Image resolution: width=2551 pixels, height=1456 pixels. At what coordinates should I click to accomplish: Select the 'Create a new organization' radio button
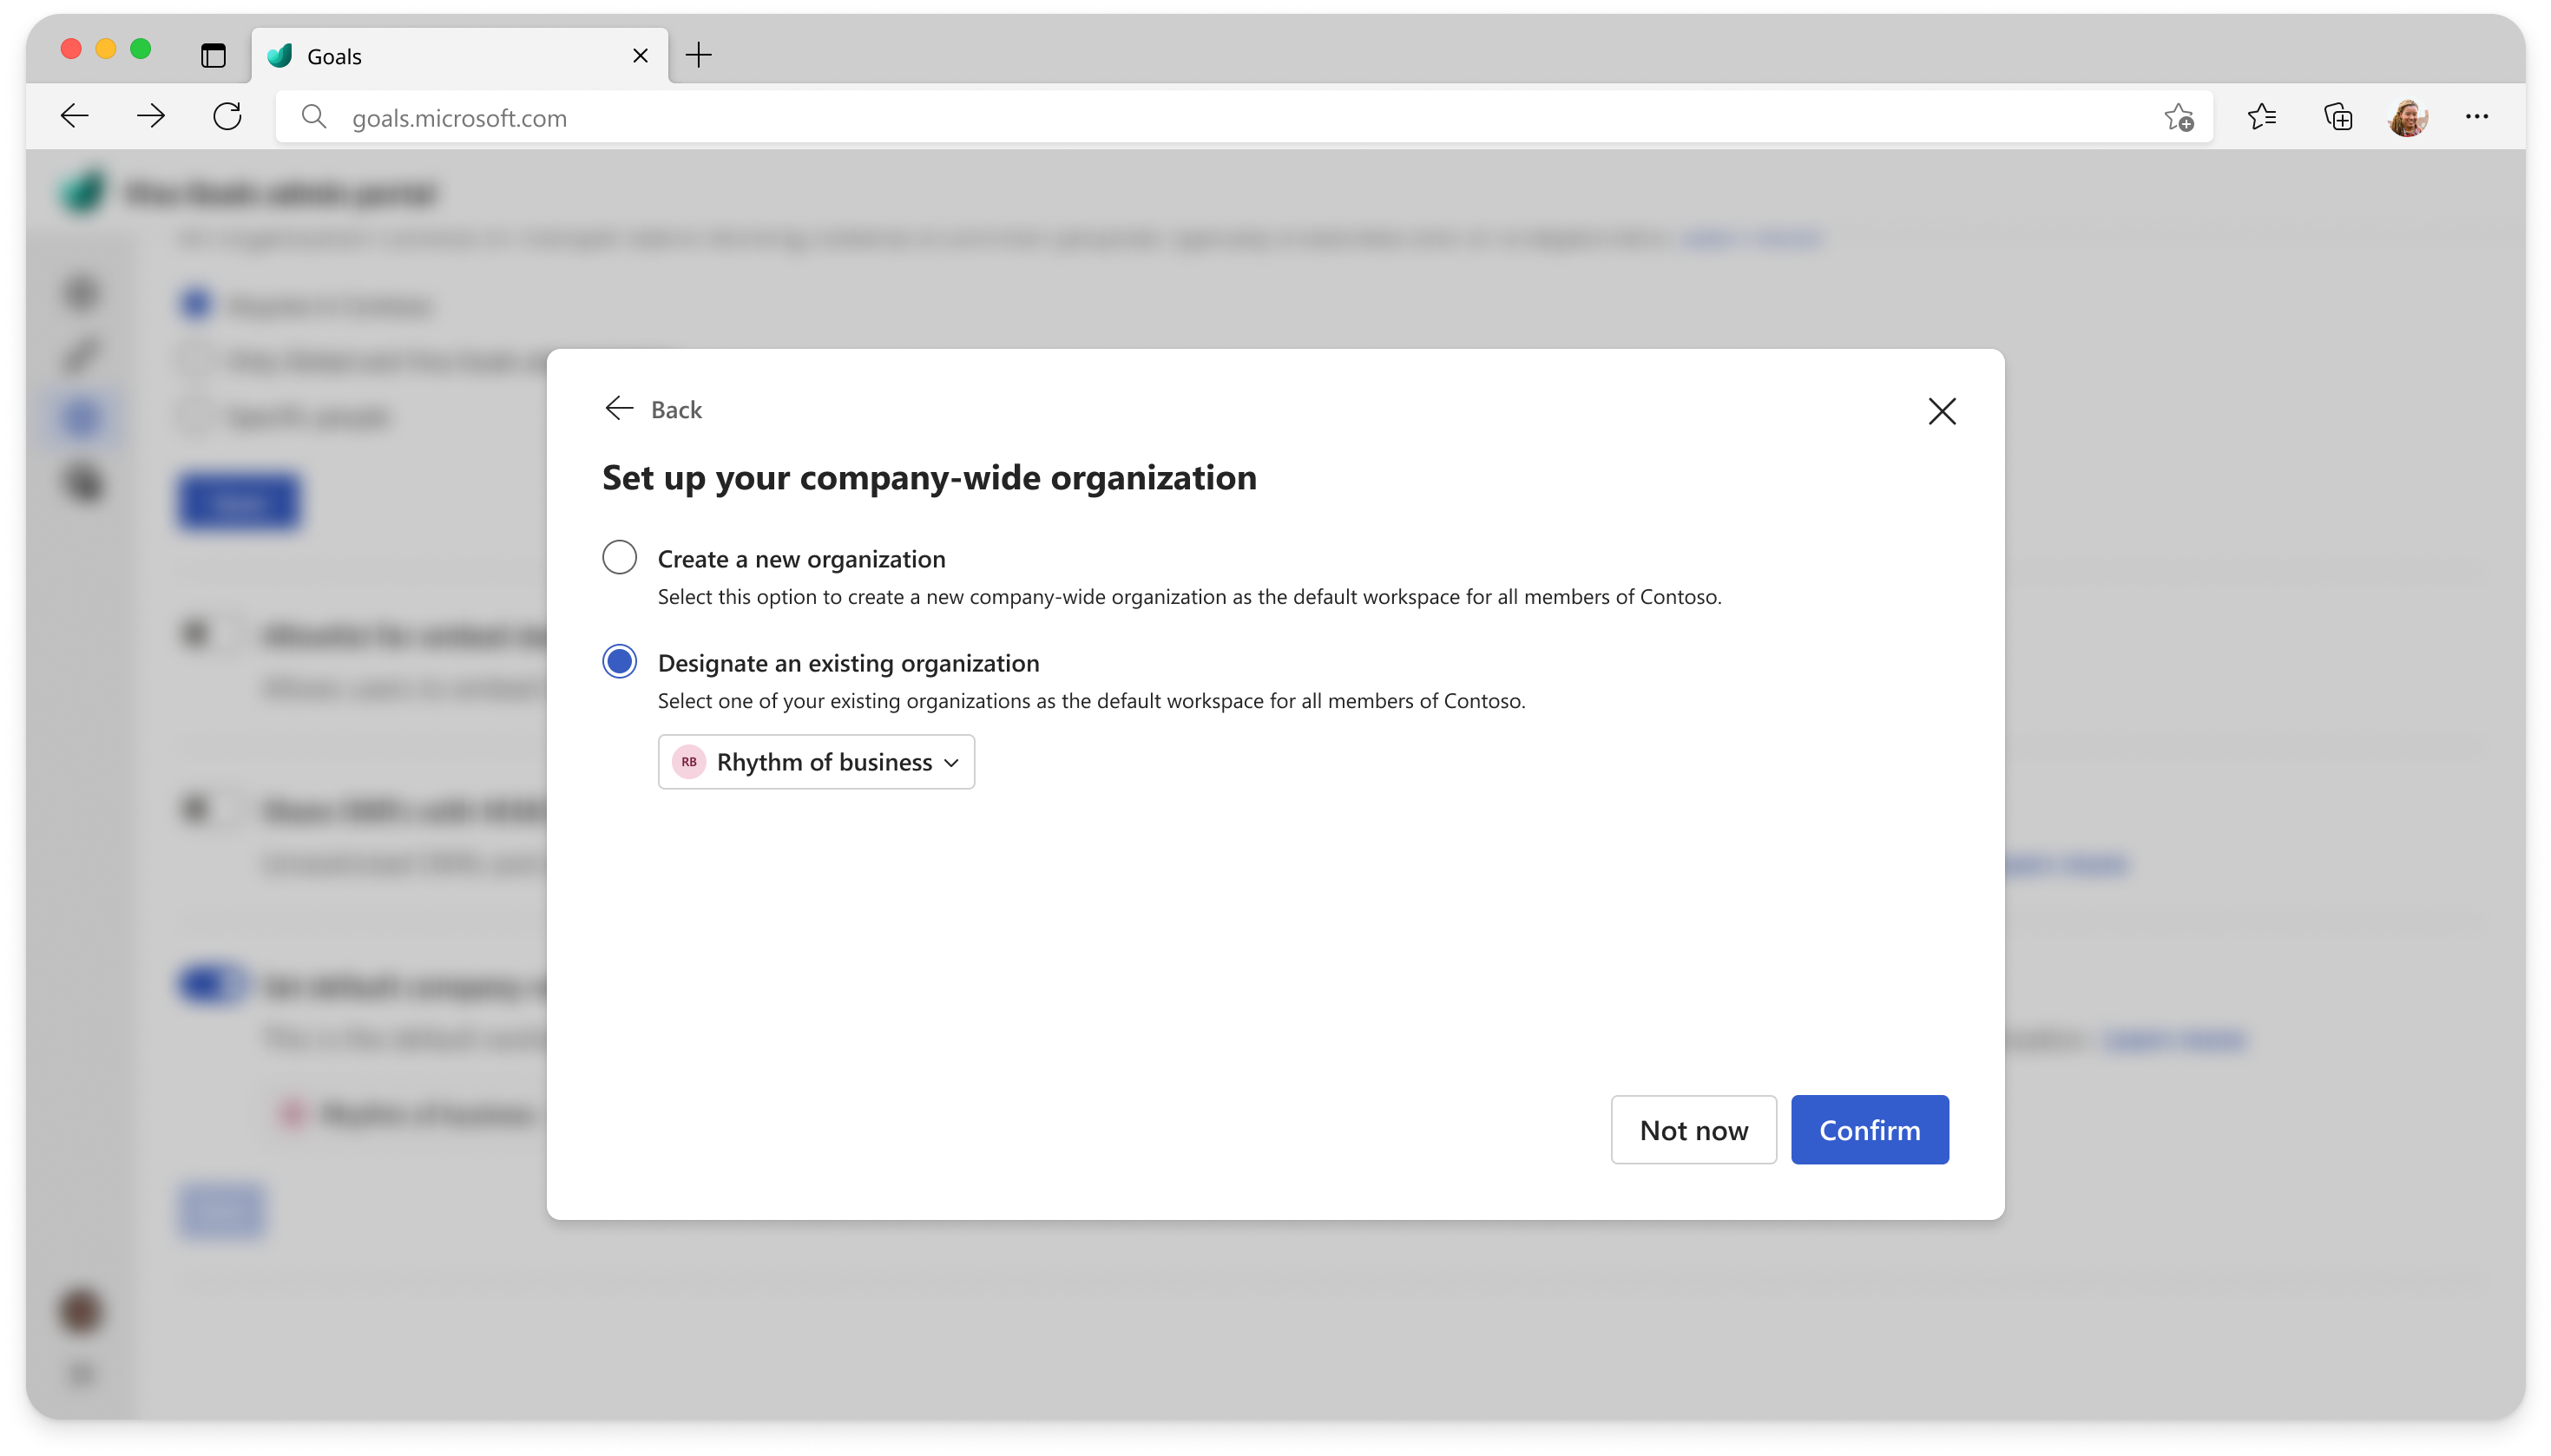click(619, 557)
